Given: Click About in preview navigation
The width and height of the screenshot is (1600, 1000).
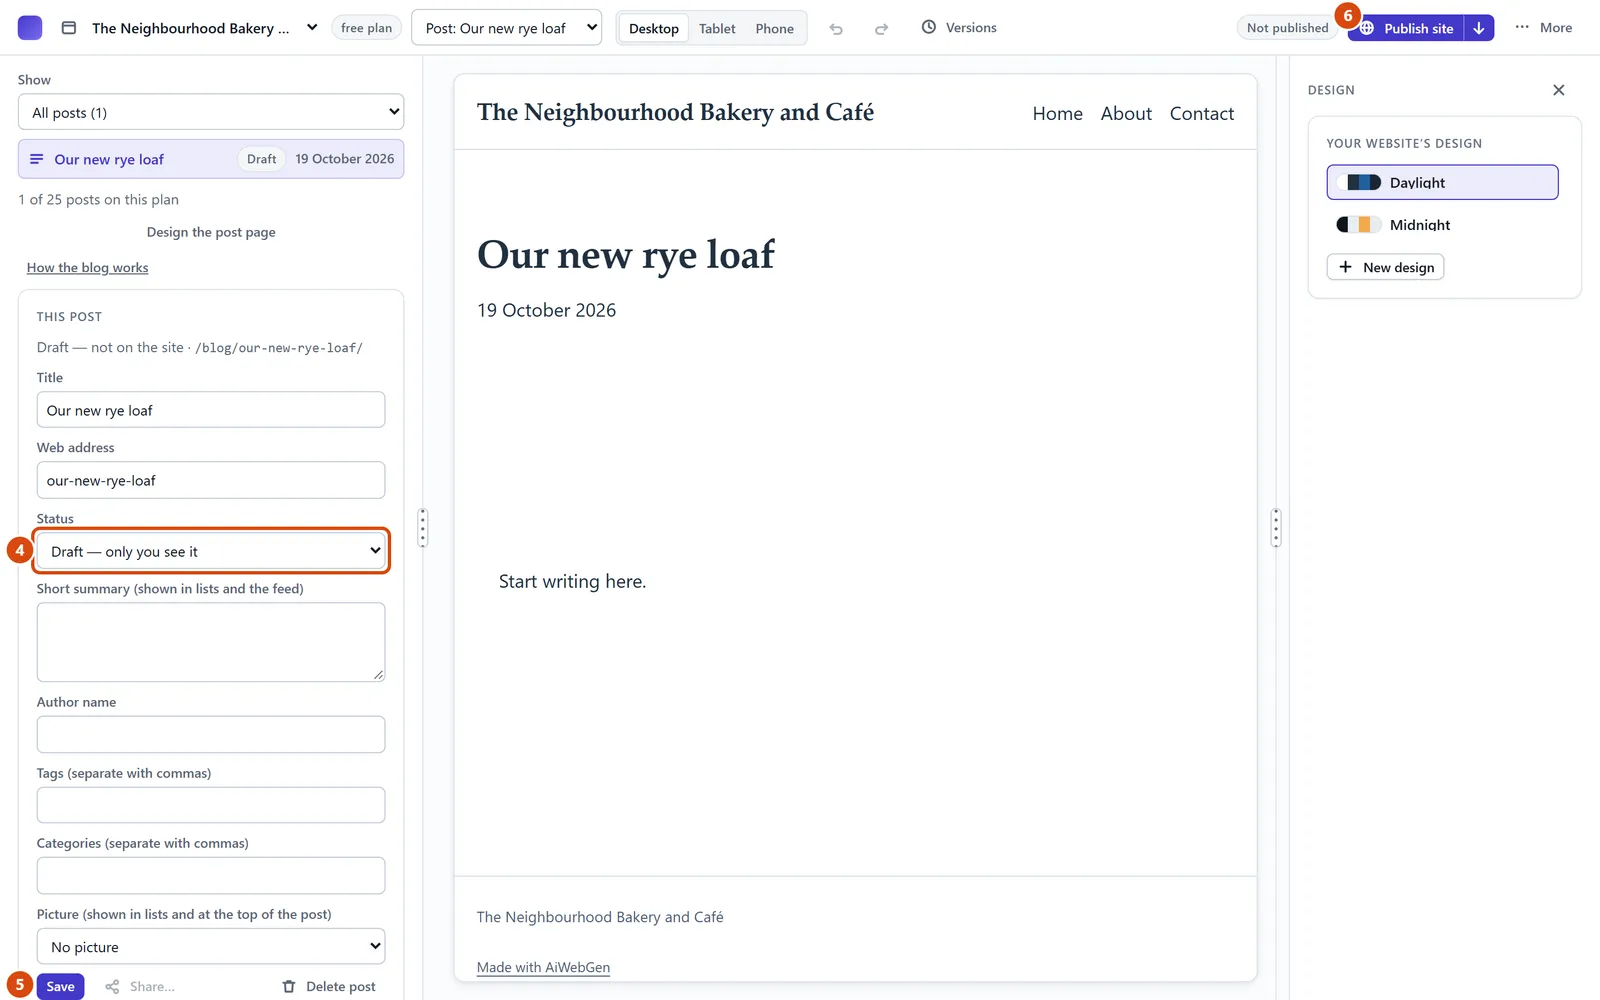Looking at the screenshot, I should [1126, 114].
